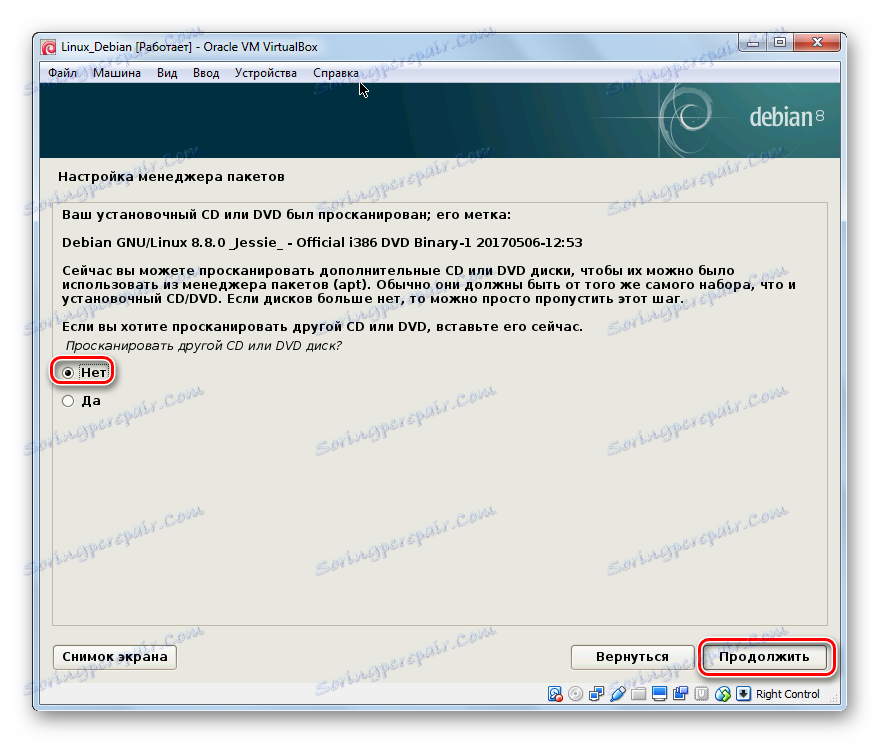The image size is (880, 744).
Task: Click the Right Control host key label
Action: coord(787,694)
